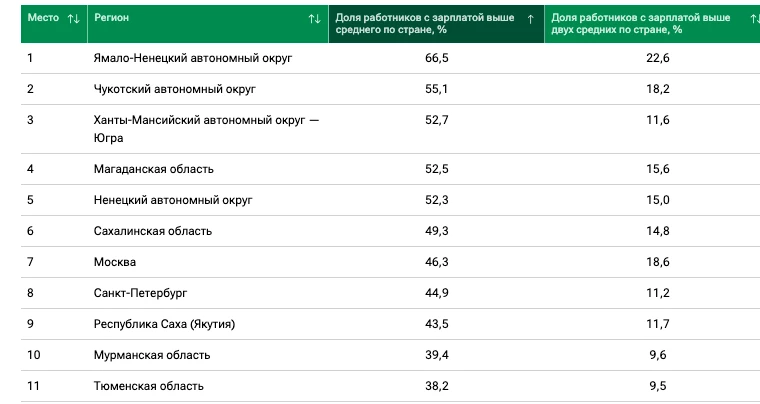The height and width of the screenshot is (404, 760).
Task: Select Магаданская область row
Action: click(390, 169)
